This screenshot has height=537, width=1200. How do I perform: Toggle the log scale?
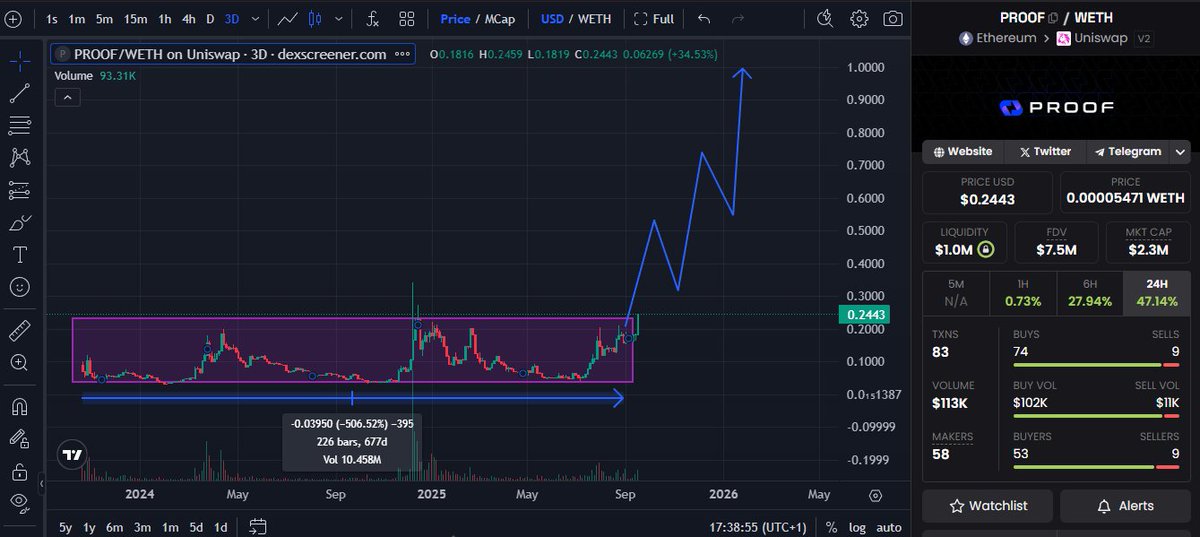coord(857,527)
